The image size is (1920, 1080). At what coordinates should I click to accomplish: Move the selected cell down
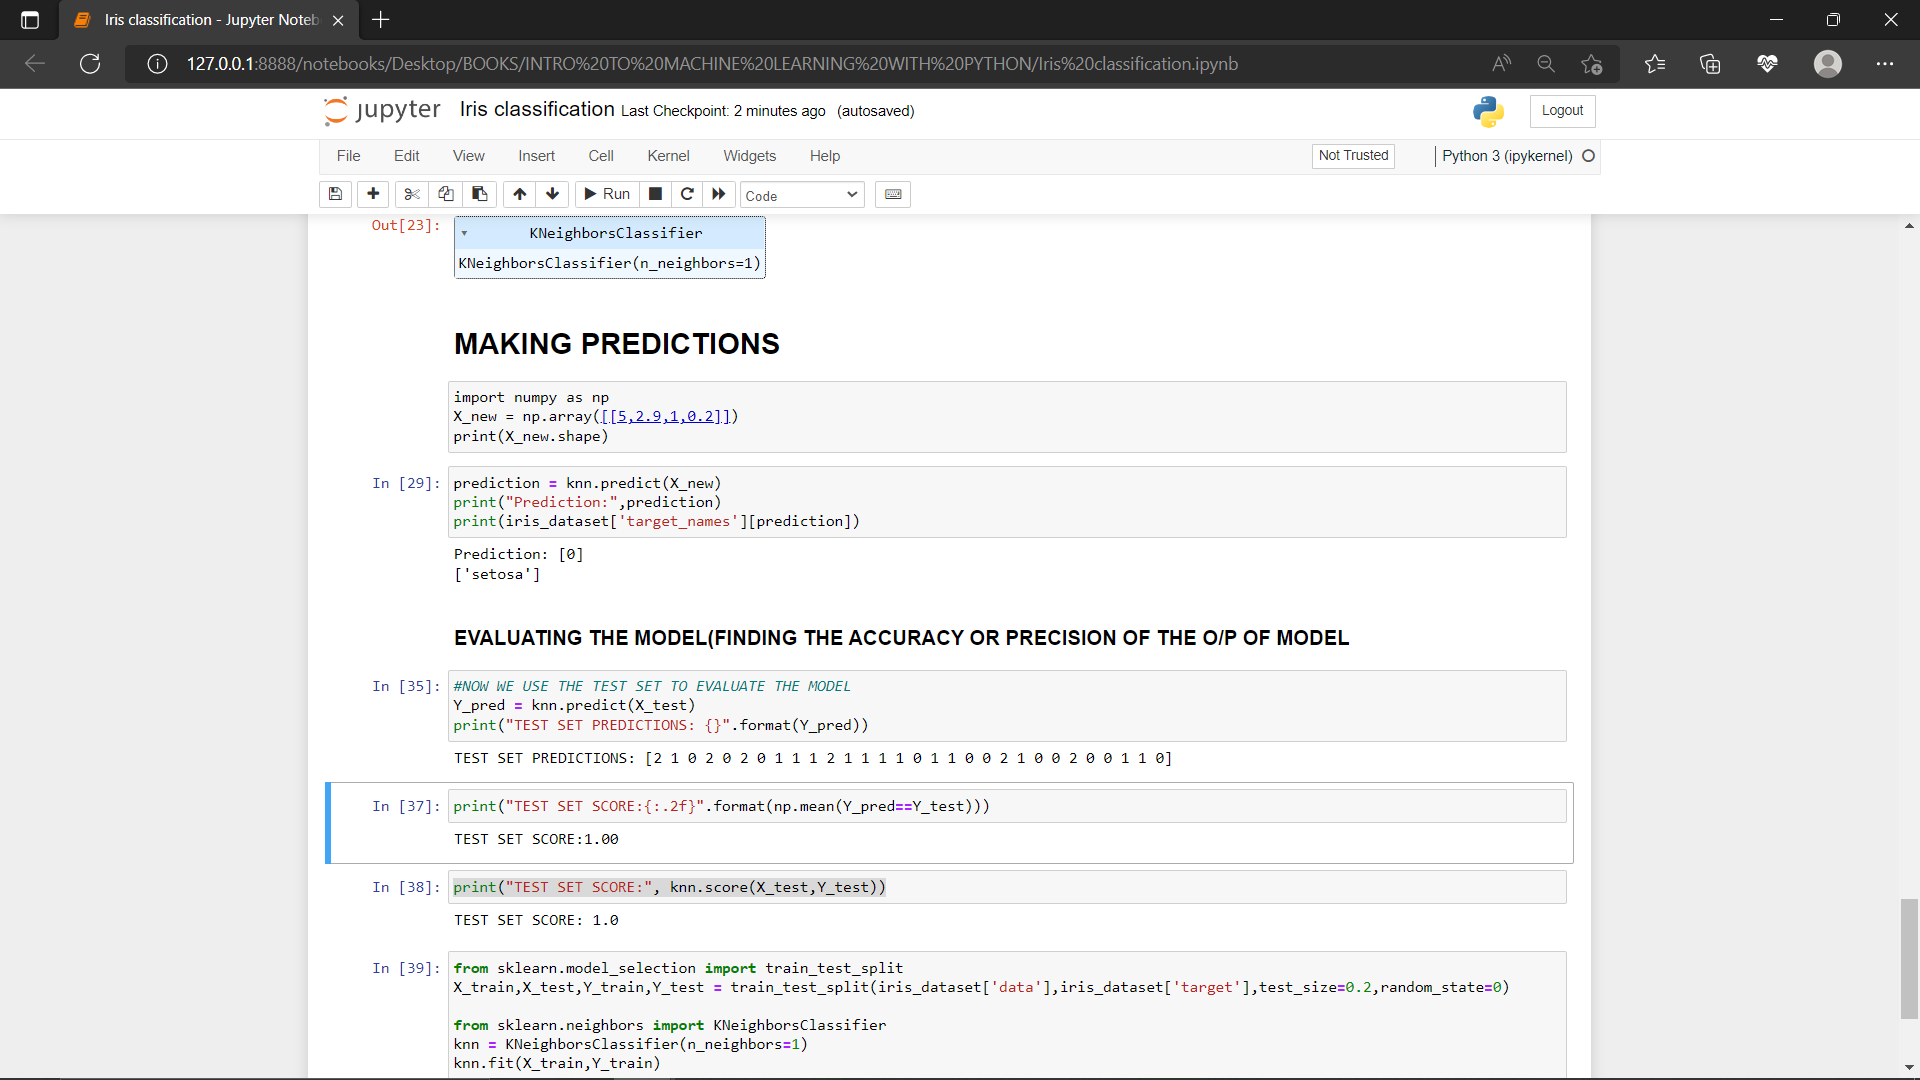point(552,194)
